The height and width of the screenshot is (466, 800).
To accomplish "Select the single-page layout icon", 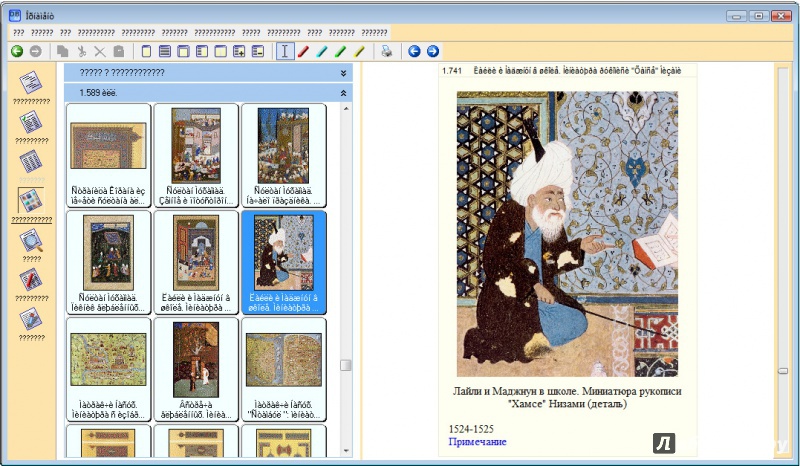I will [146, 51].
